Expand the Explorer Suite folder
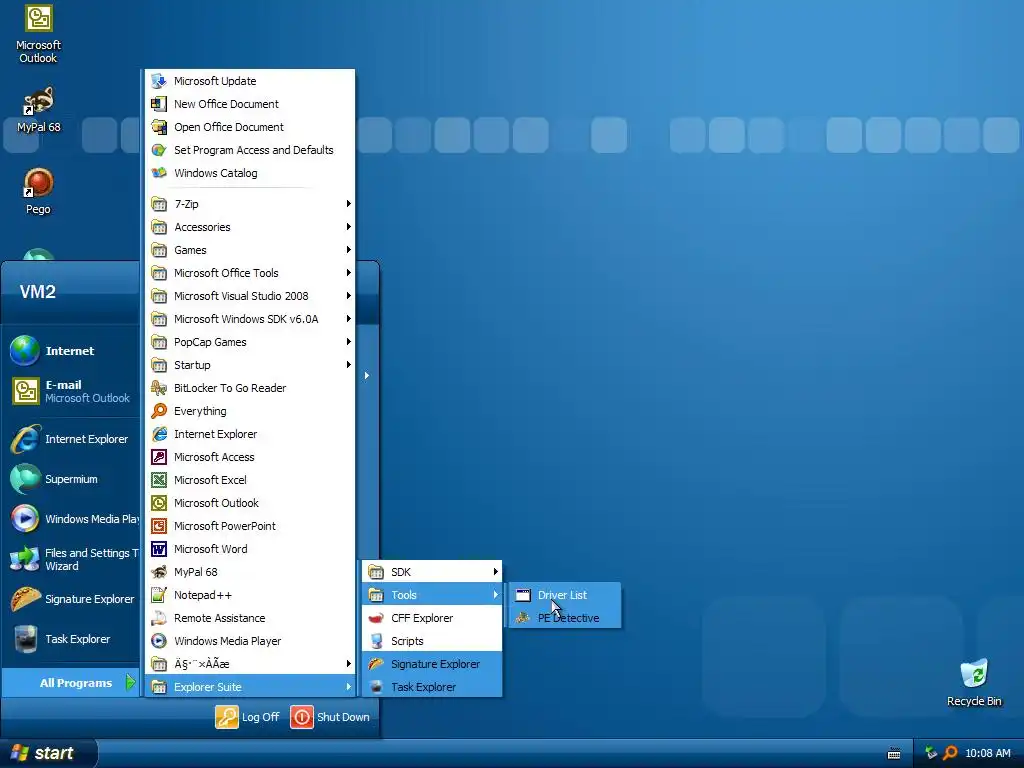 click(251, 686)
